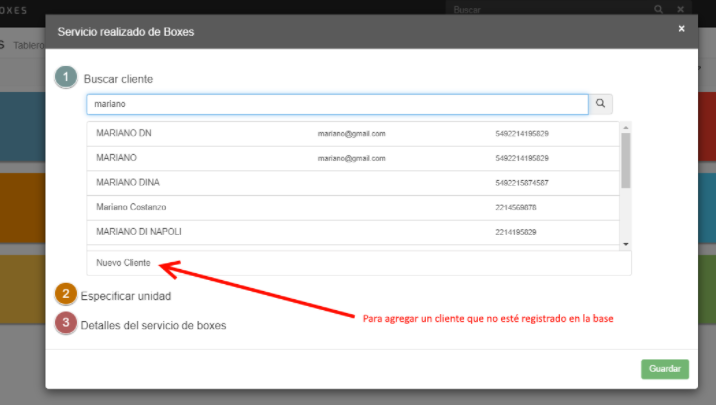
Task: Click the client results scrollbar thumb
Action: click(x=626, y=161)
